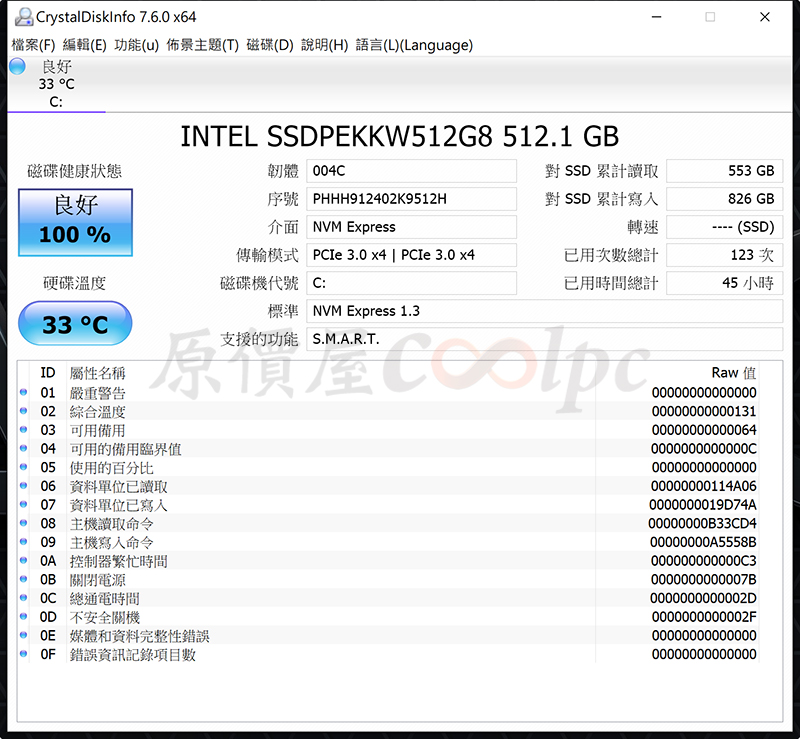The height and width of the screenshot is (739, 800).
Task: Click status dot of row 08 主機讀取命令
Action: [23, 523]
